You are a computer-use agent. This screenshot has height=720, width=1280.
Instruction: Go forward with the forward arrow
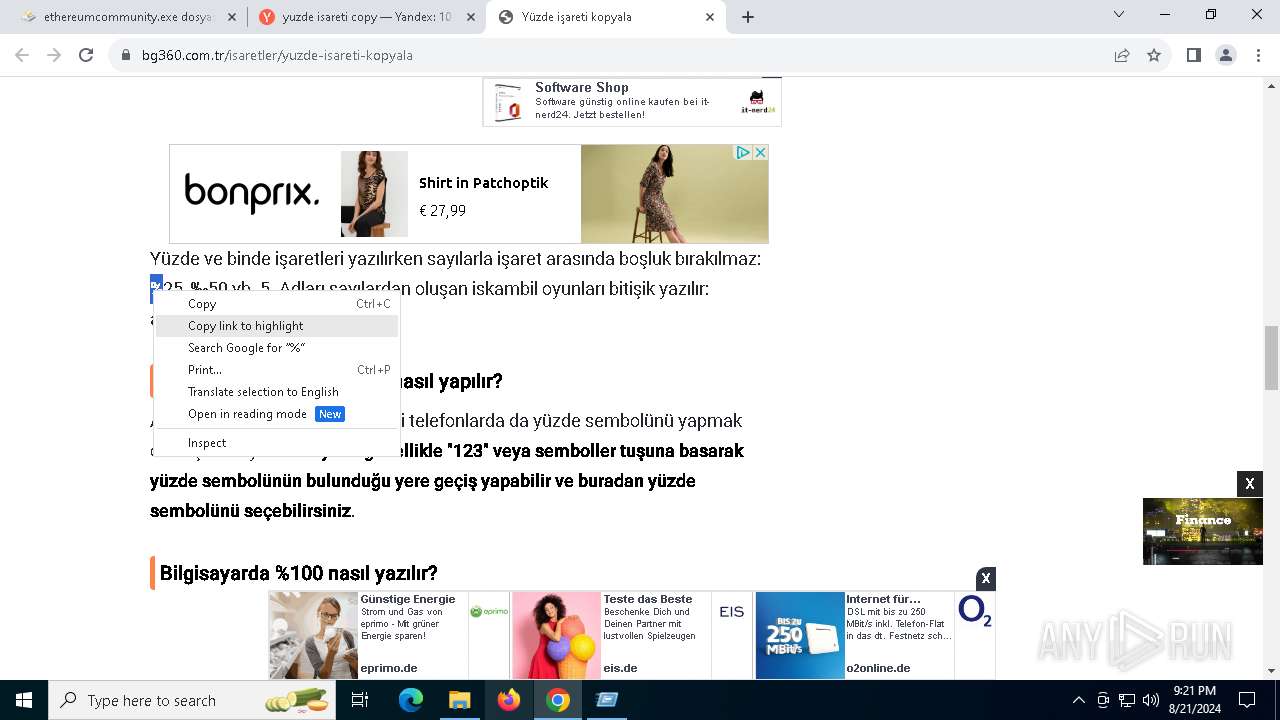54,55
